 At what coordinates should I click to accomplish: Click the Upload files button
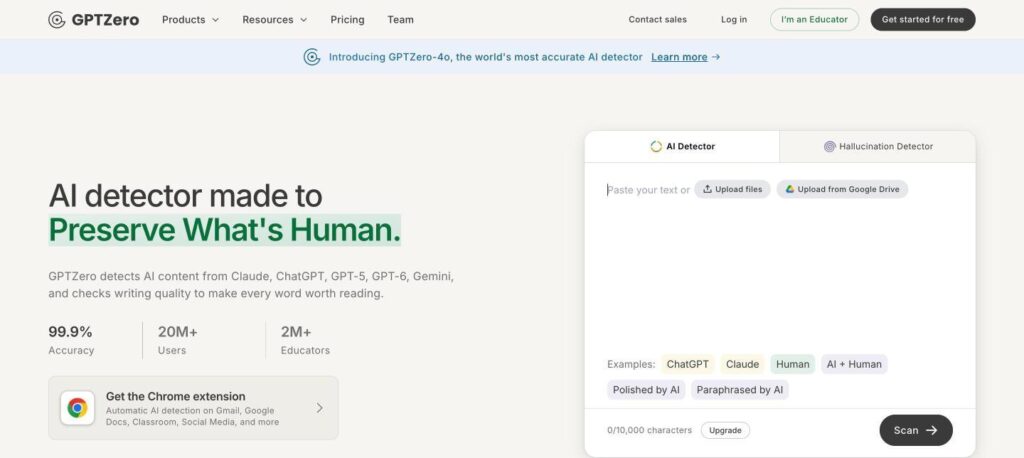(x=732, y=189)
